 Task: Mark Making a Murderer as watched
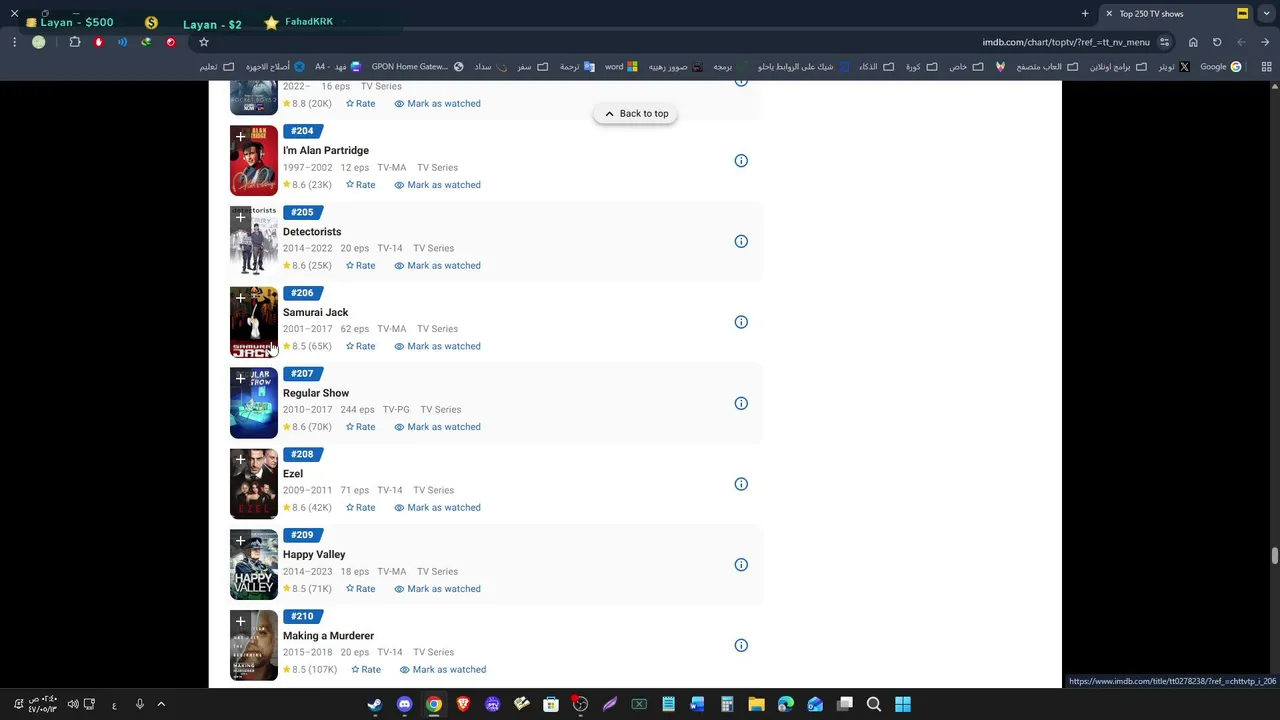pos(442,670)
